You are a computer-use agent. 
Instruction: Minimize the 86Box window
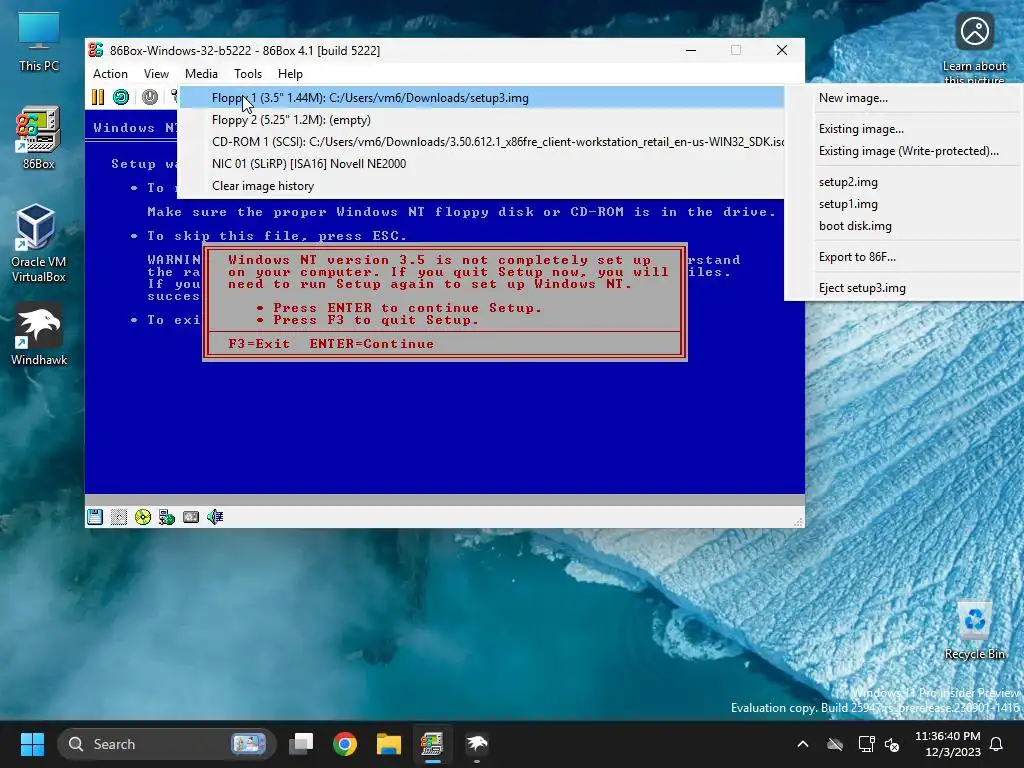pos(691,50)
